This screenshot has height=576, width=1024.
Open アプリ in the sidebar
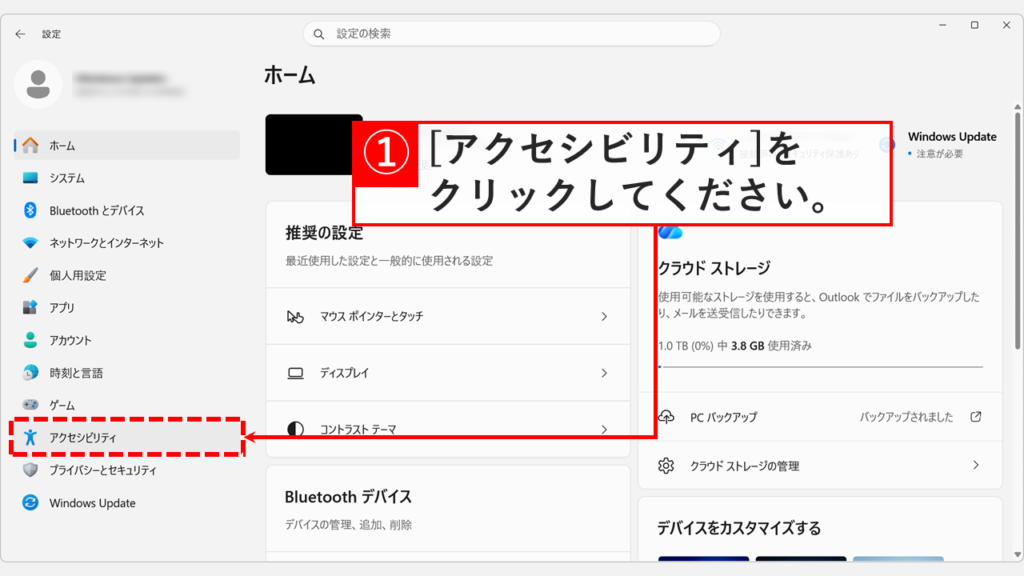pyautogui.click(x=127, y=307)
